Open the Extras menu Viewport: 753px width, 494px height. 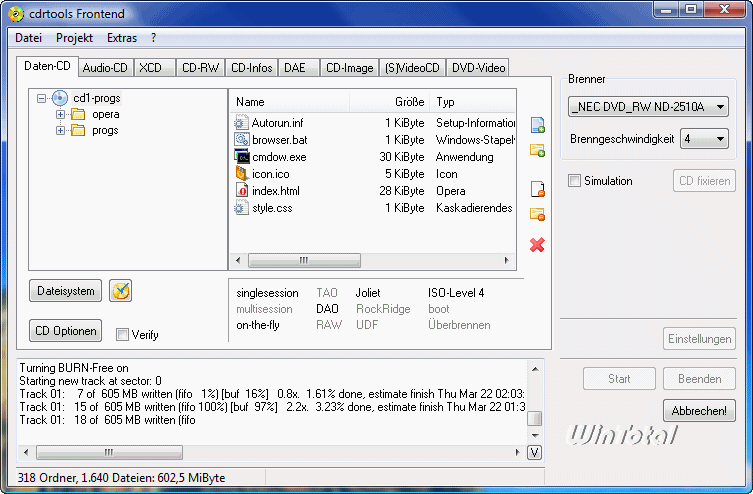click(x=122, y=38)
